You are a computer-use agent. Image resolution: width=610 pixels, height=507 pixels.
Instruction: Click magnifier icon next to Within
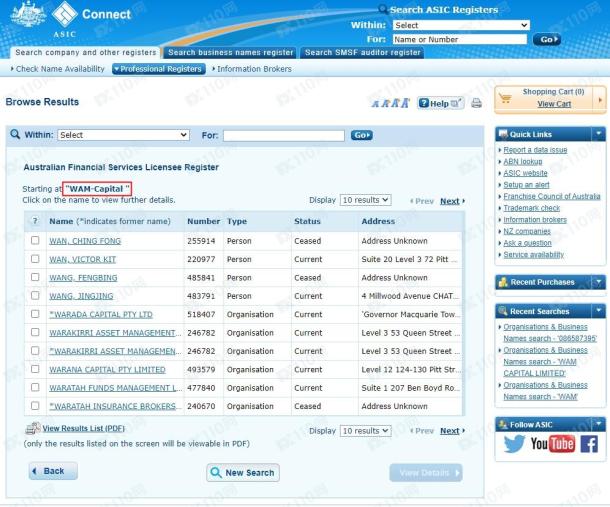pos(15,135)
